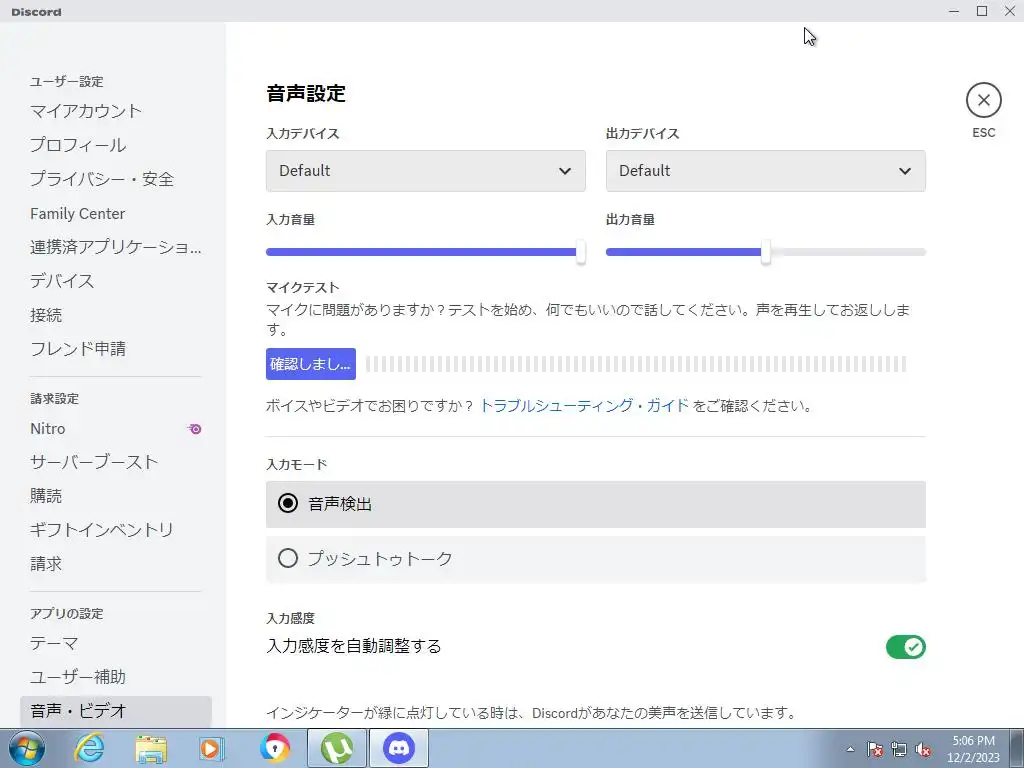The image size is (1024, 768).
Task: Open Windows Start orb
Action: coord(27,748)
